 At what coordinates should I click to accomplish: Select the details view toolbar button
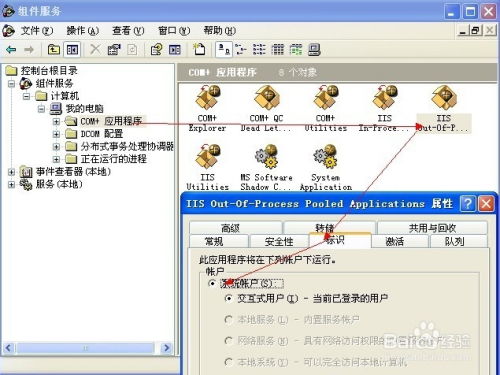278,50
